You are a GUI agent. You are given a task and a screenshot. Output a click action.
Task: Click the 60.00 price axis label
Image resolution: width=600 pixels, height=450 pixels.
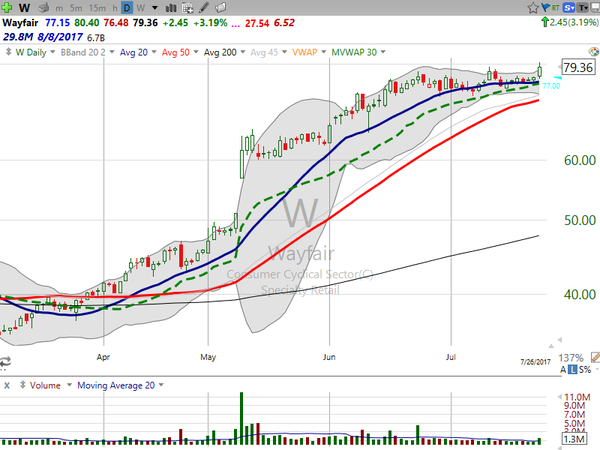(580, 160)
